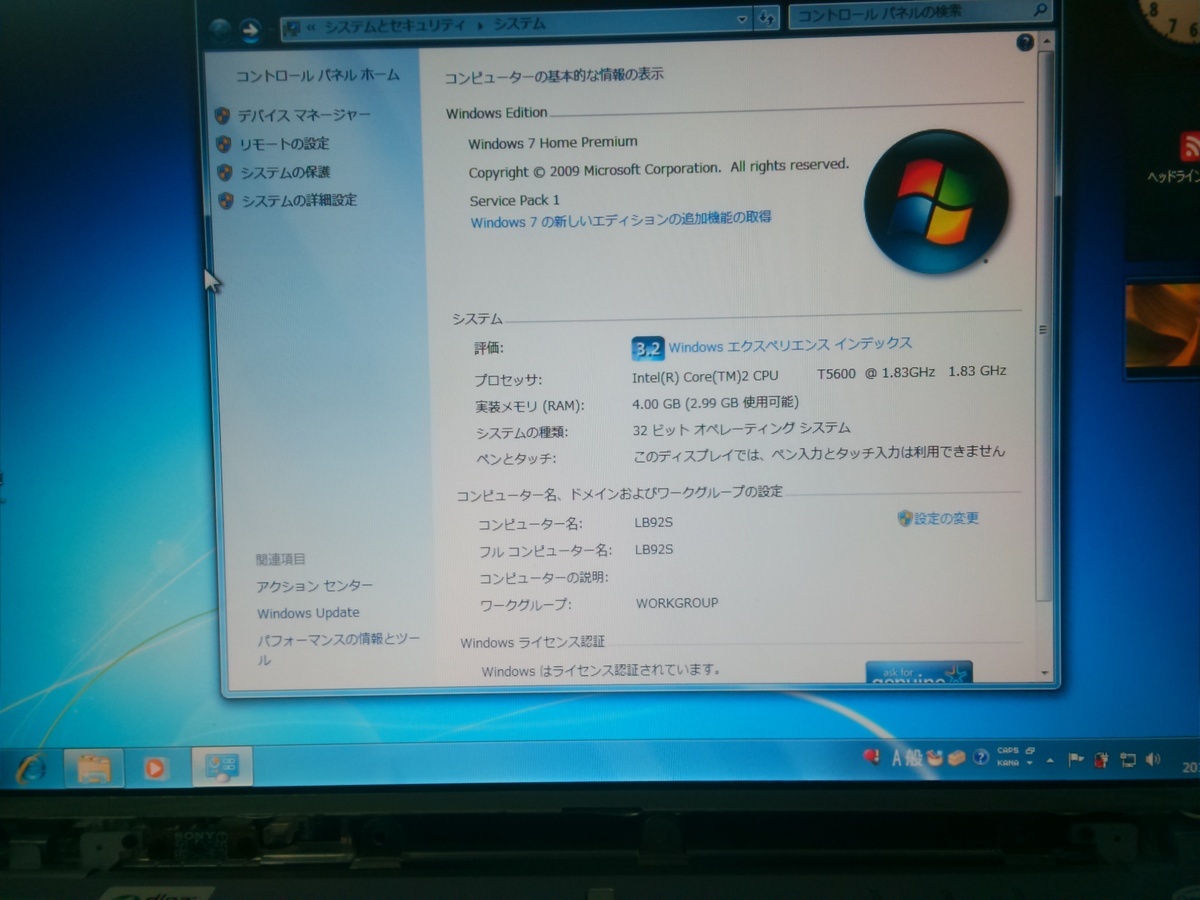This screenshot has height=900, width=1200.
Task: Click the genuine Microsoft software badge
Action: [919, 672]
